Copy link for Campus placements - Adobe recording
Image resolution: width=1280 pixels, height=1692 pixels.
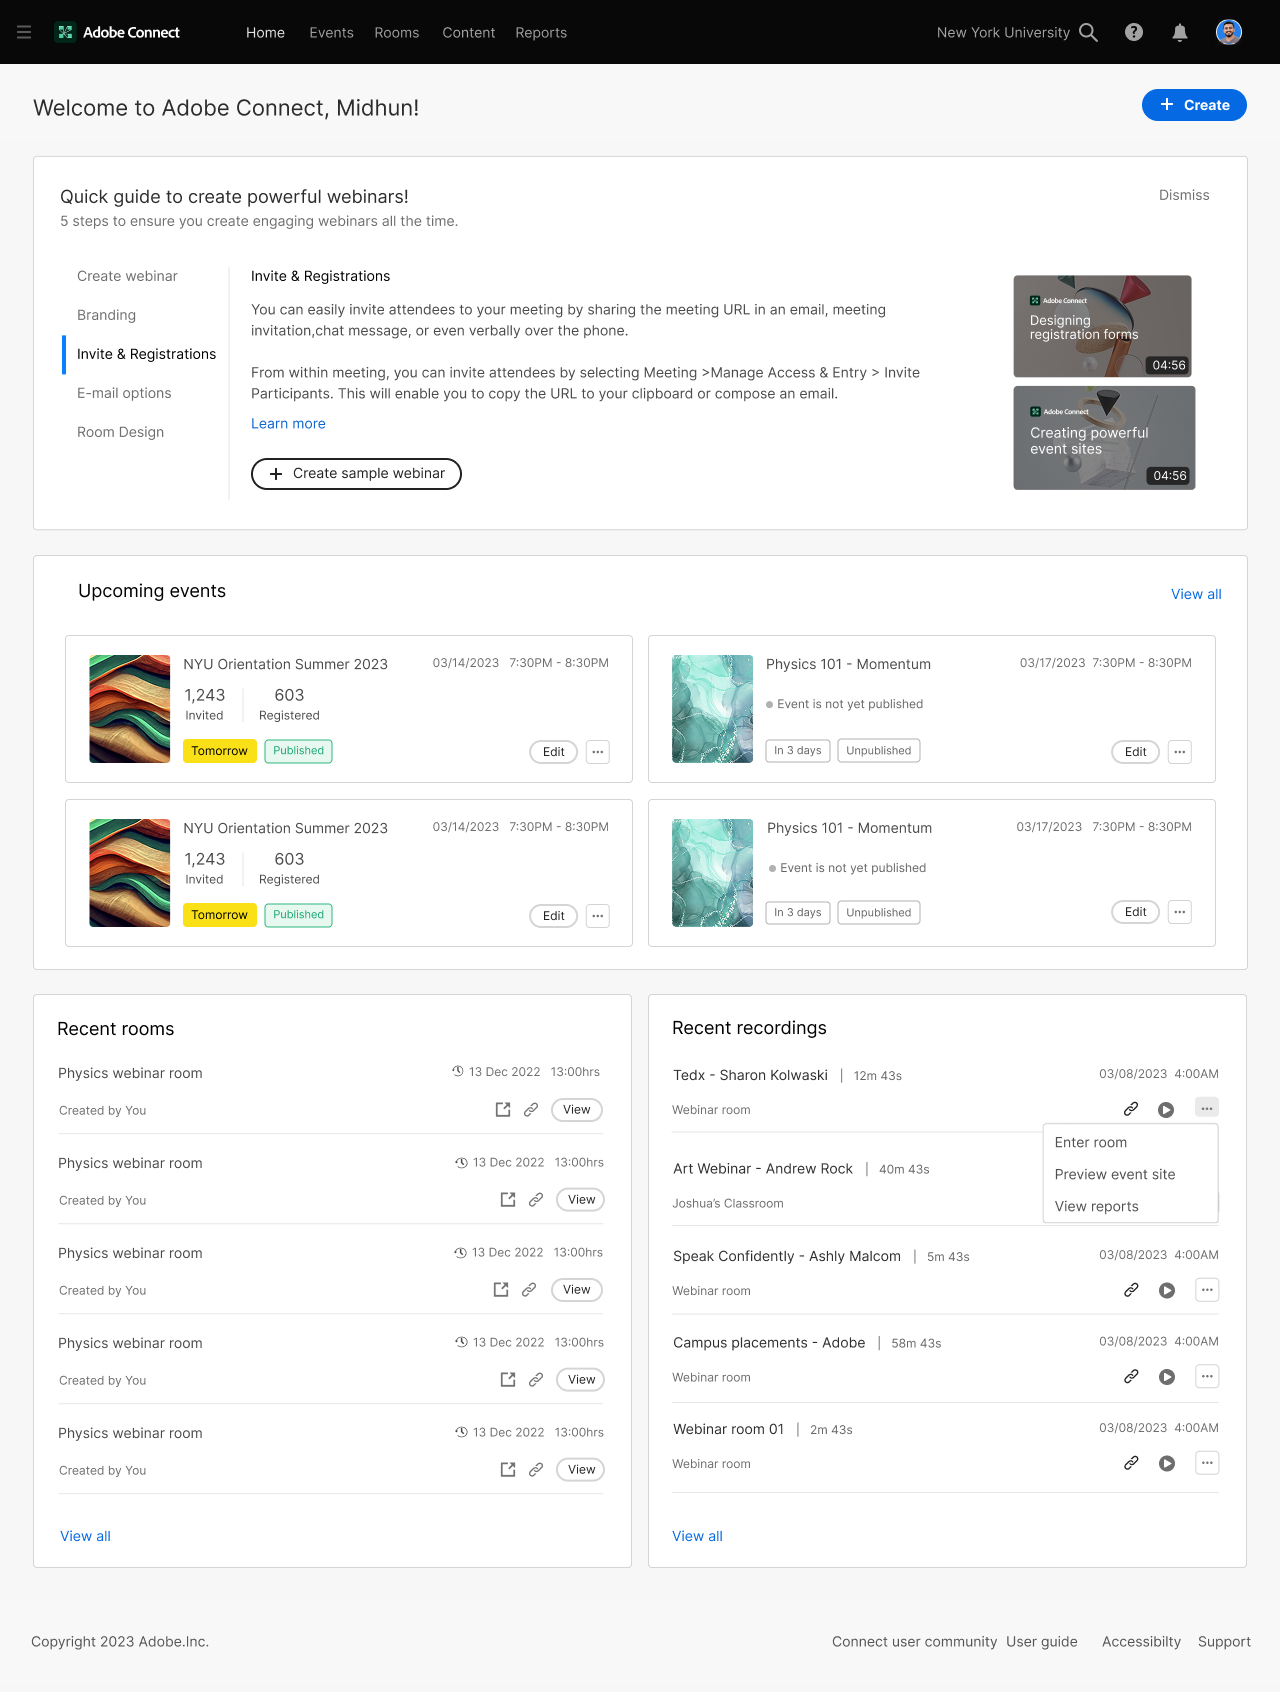(1131, 1377)
